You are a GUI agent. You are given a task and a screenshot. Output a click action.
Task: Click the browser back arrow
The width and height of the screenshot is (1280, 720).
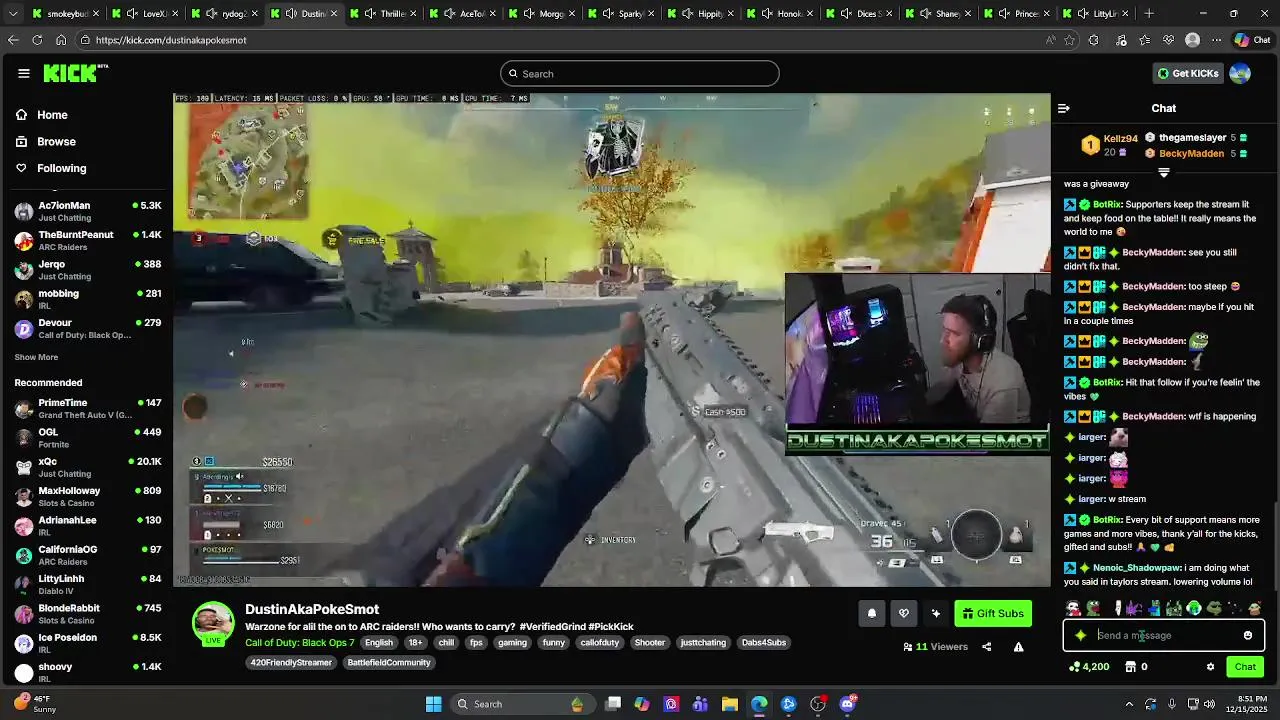point(13,40)
